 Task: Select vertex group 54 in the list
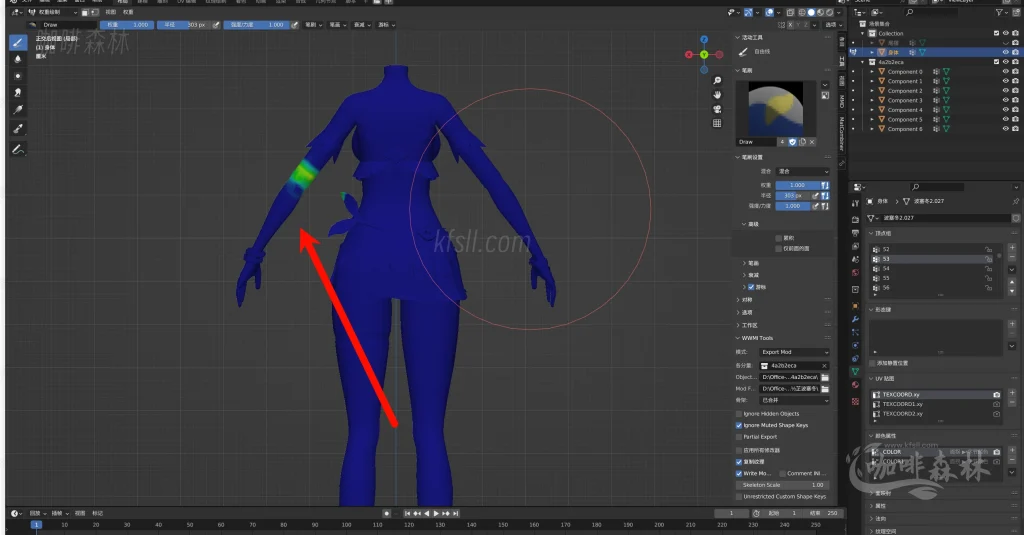coord(933,268)
